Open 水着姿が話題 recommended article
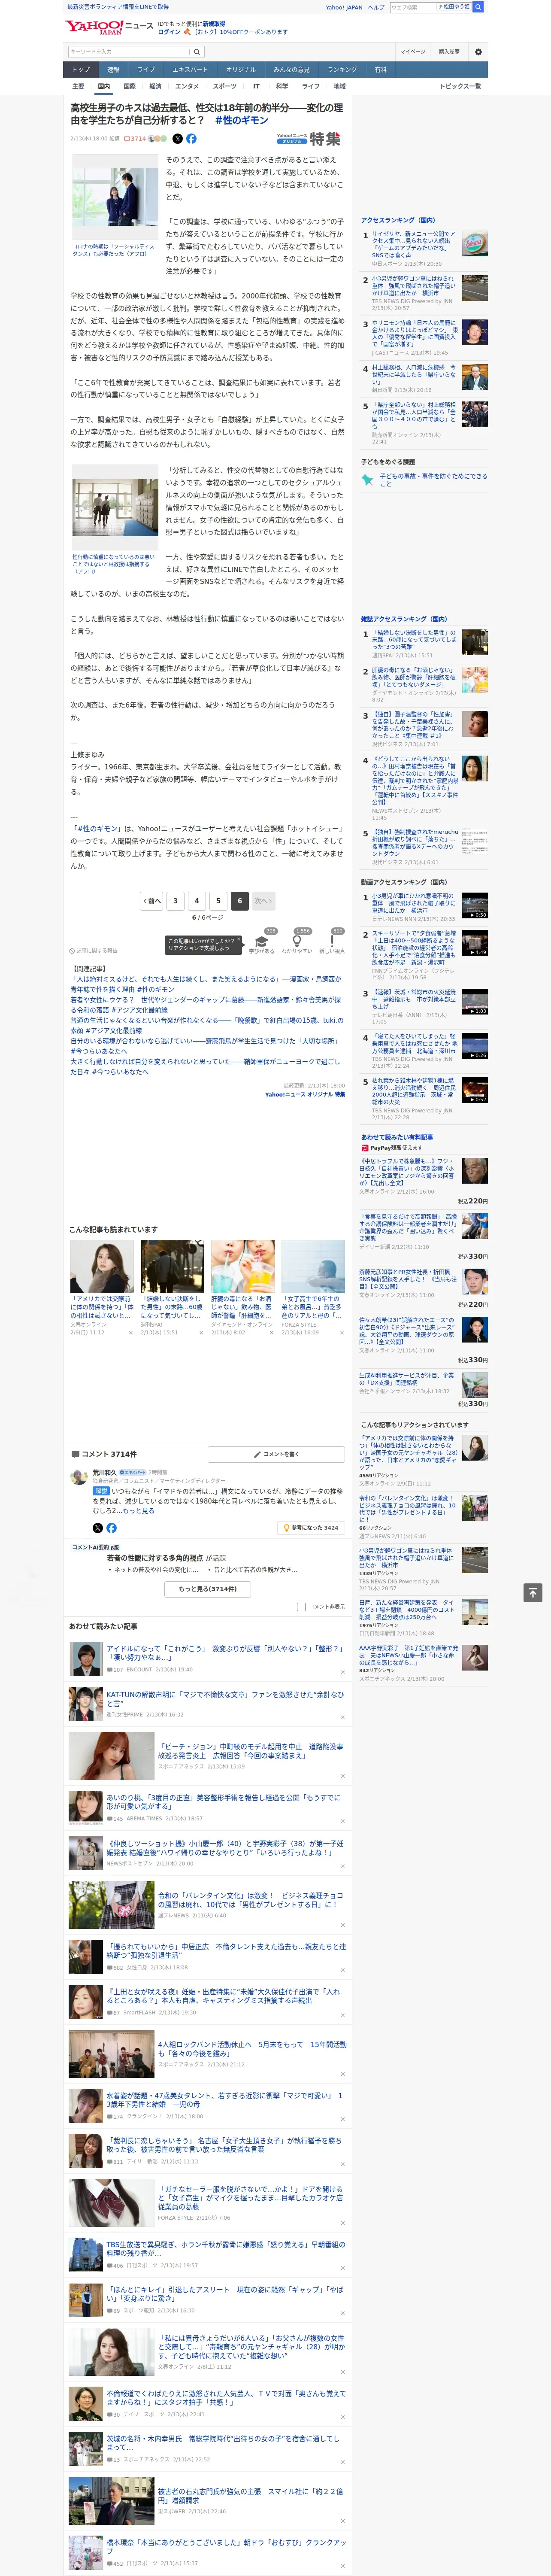The width and height of the screenshot is (551, 2576). [x=224, y=2100]
